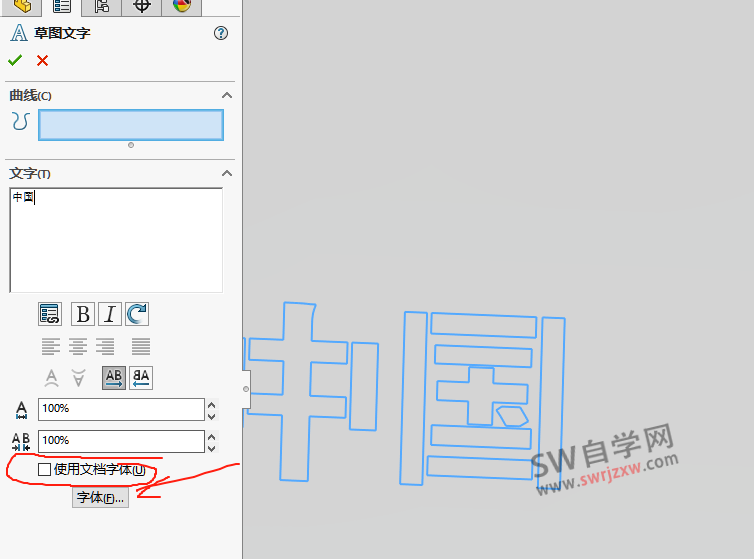Align text right
The image size is (754, 559).
tap(105, 346)
